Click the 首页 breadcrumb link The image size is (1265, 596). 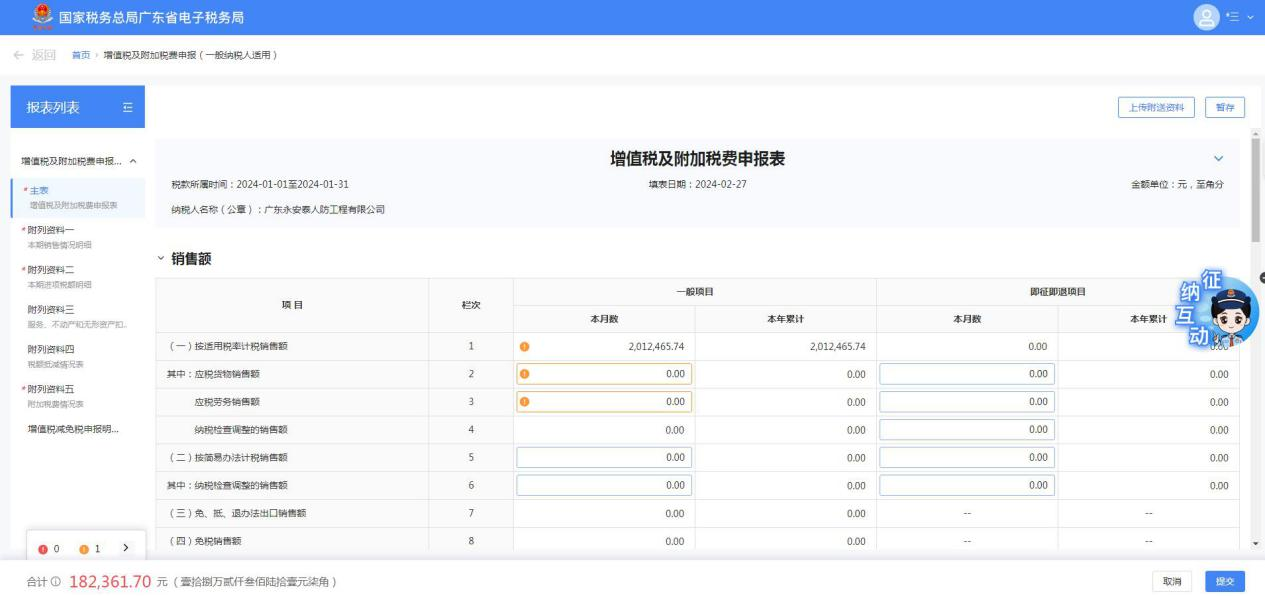click(x=81, y=54)
